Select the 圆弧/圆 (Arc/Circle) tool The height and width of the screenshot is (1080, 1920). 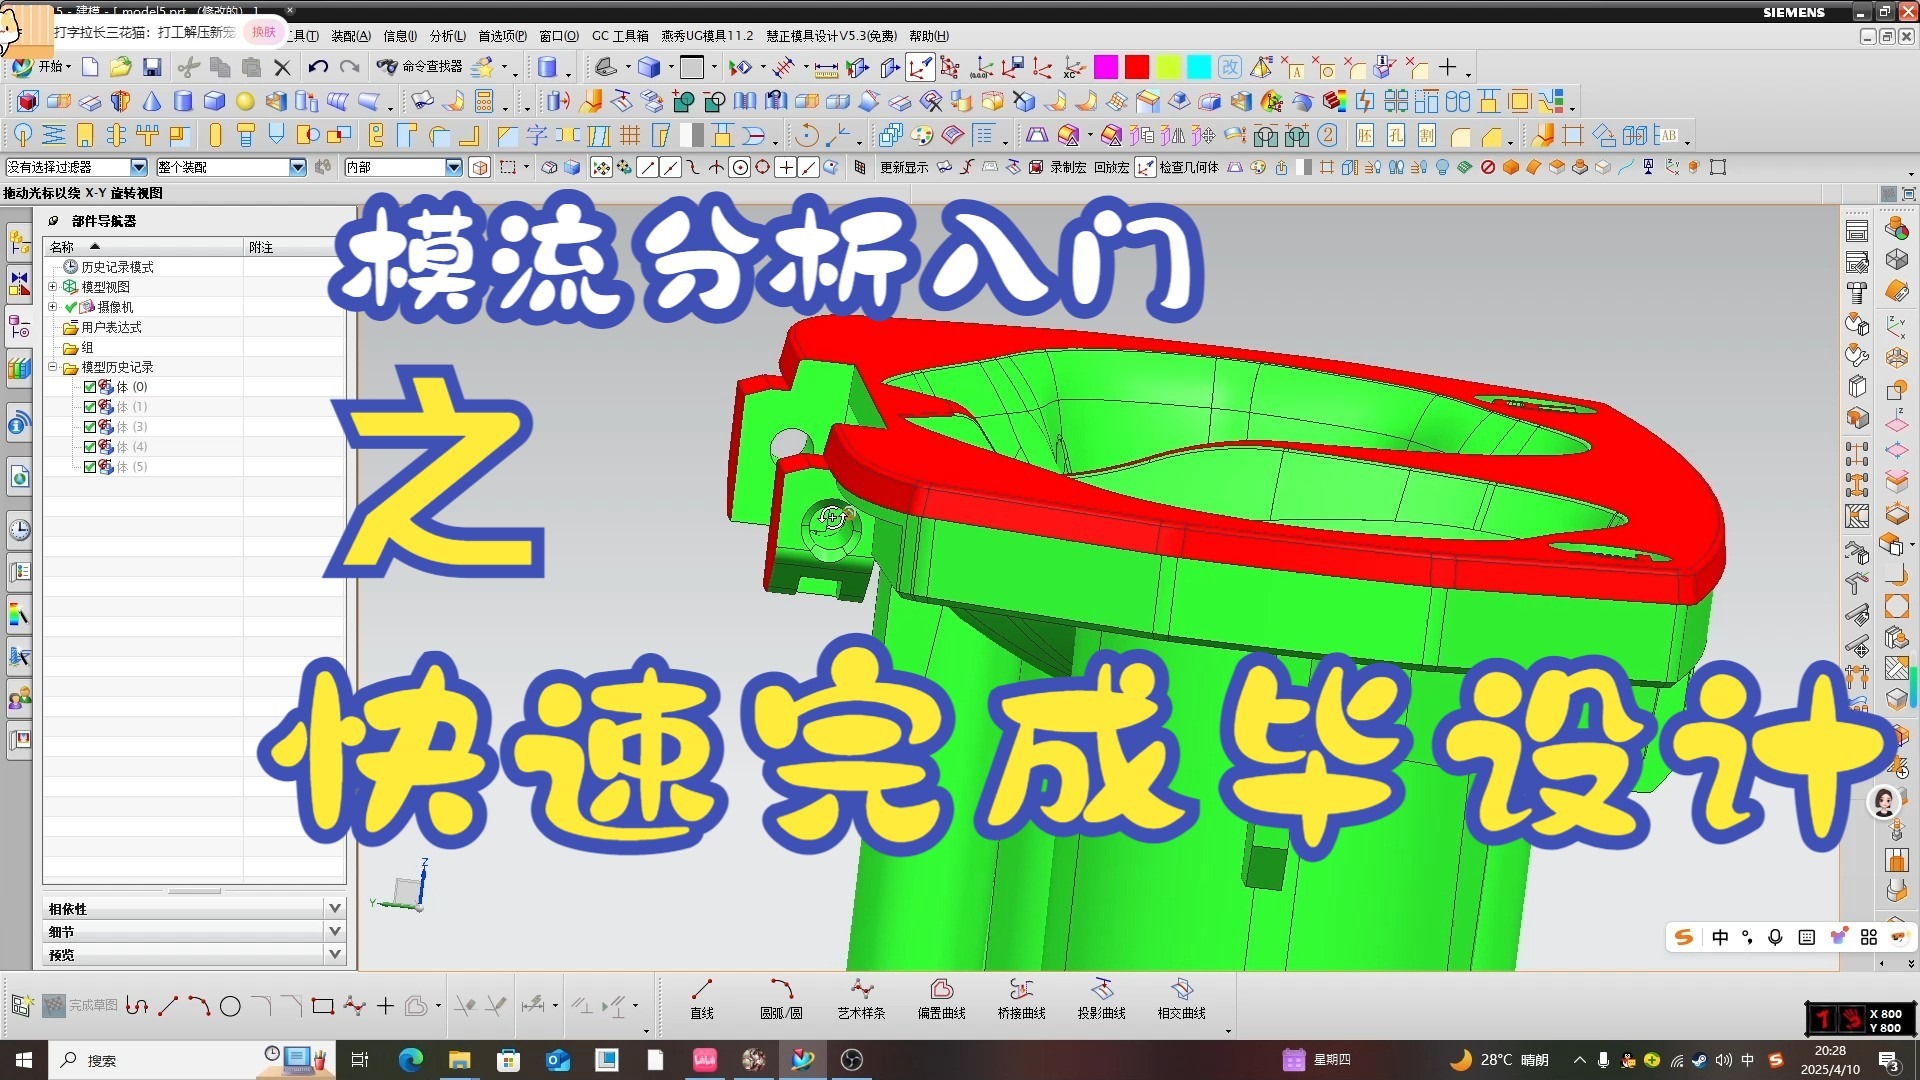(x=781, y=1000)
